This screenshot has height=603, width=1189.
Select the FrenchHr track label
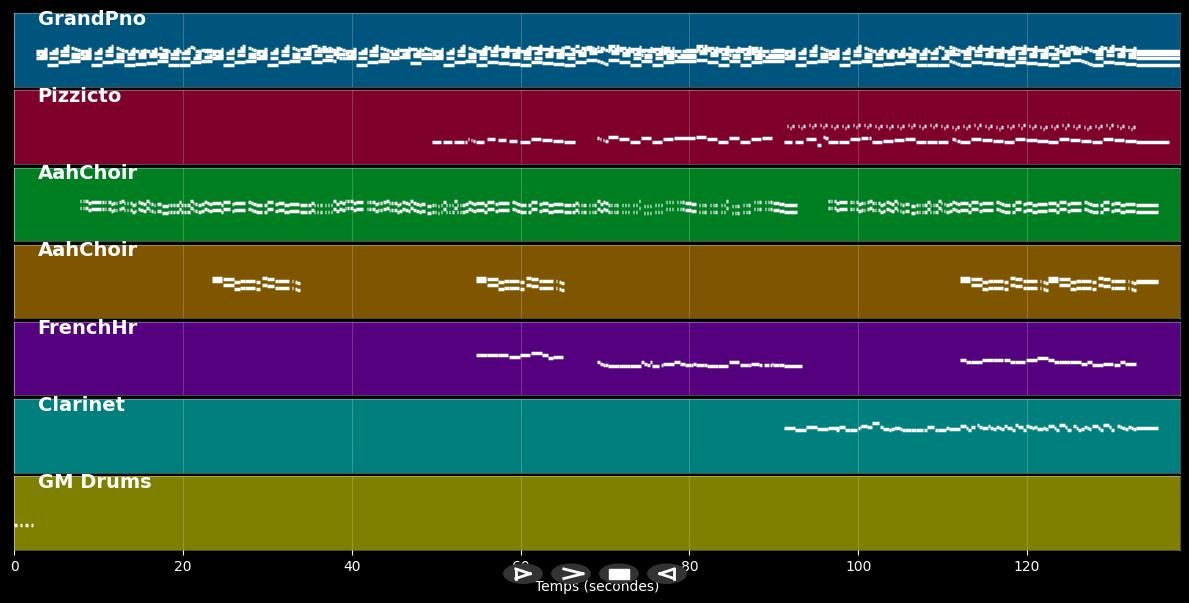pyautogui.click(x=87, y=328)
